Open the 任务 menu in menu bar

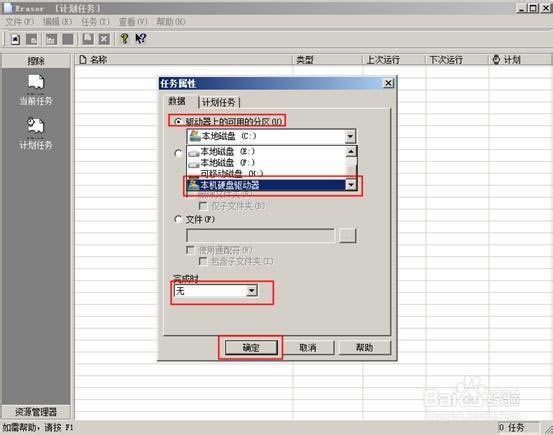pos(95,22)
